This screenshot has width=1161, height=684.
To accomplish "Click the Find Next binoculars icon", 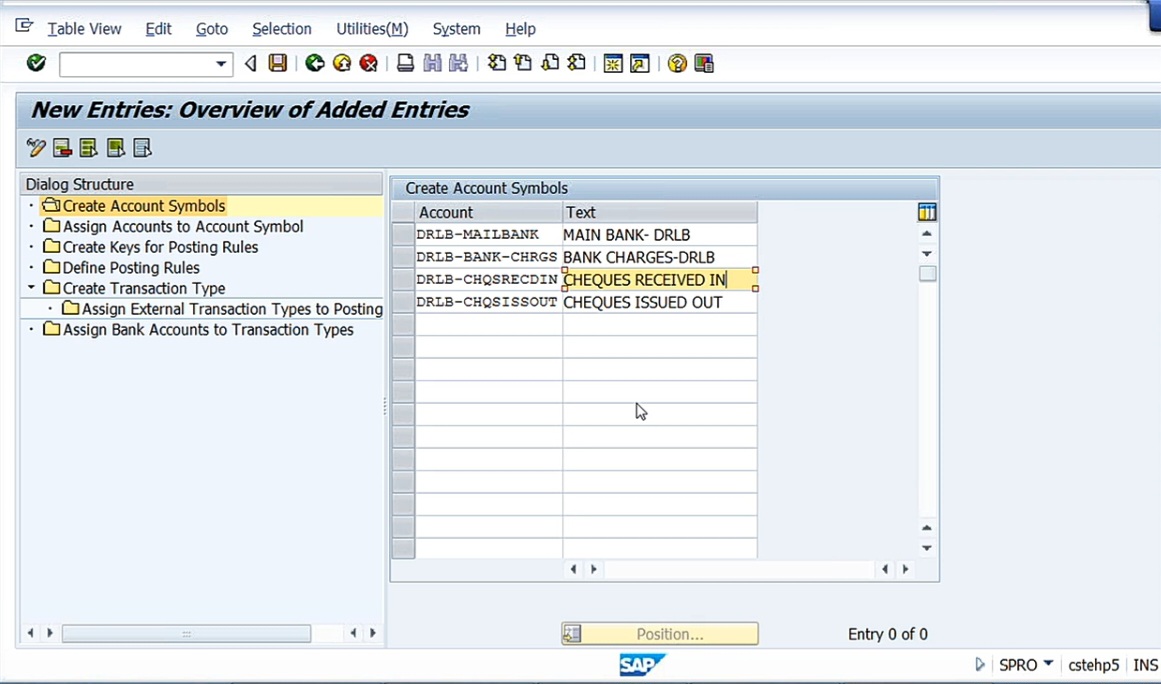I will pyautogui.click(x=459, y=63).
